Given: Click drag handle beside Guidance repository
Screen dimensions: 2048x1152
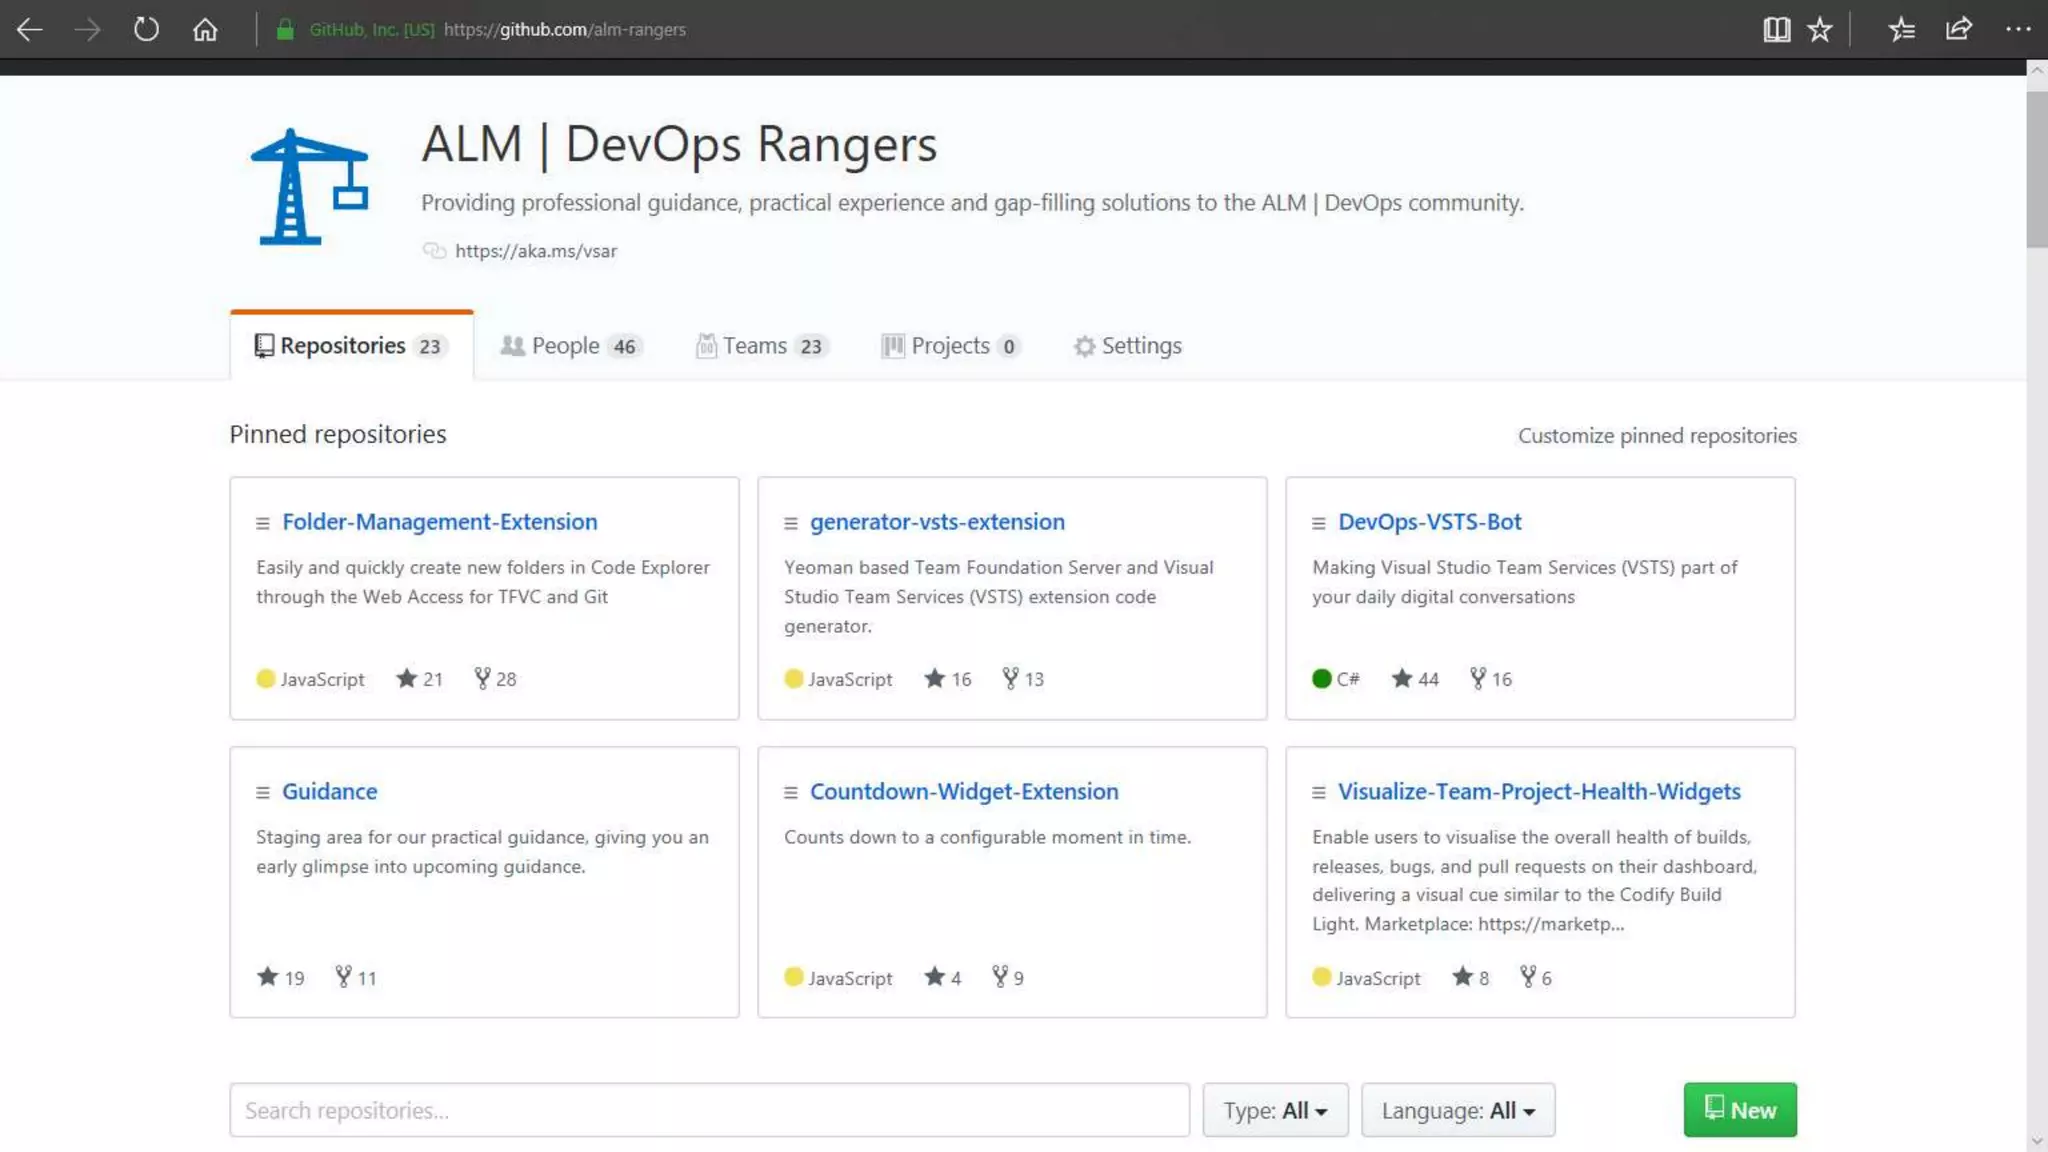Looking at the screenshot, I should [x=263, y=792].
